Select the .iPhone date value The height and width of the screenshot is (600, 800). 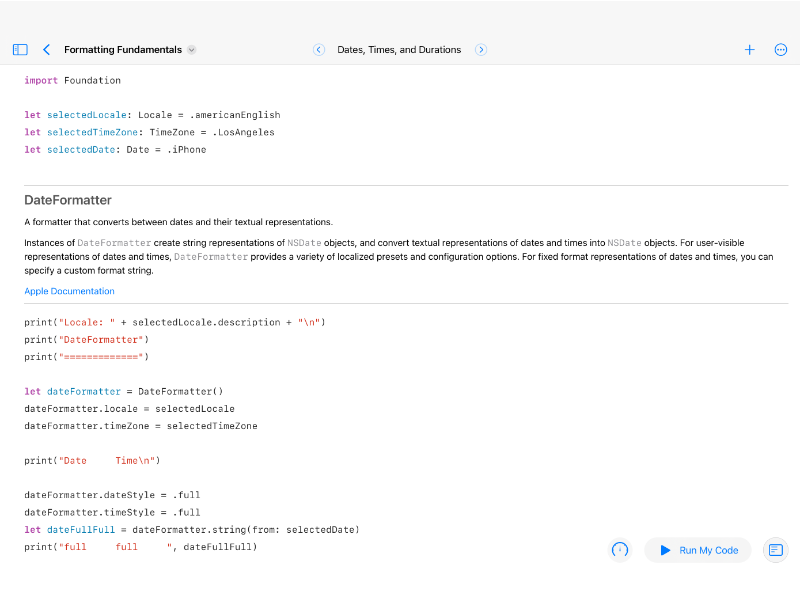click(187, 150)
